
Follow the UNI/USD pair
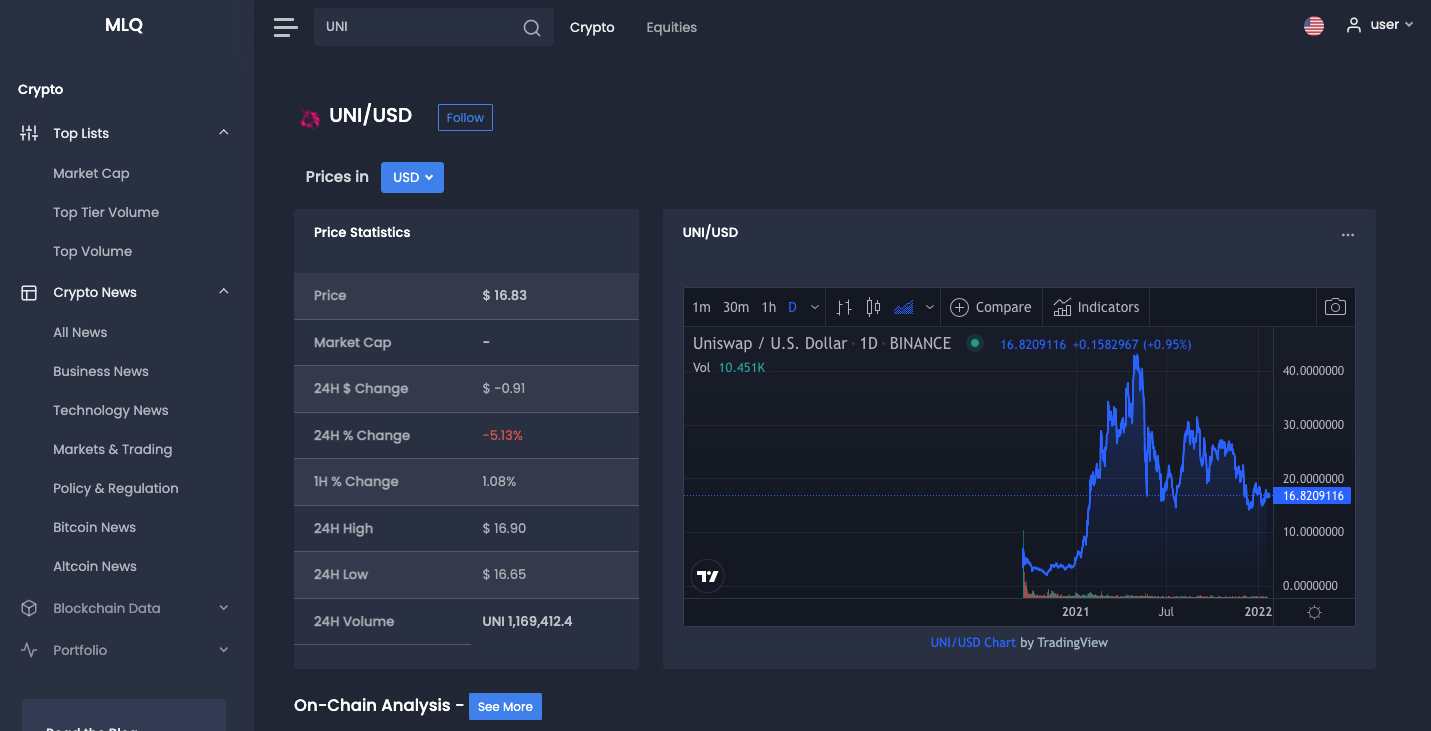(465, 118)
